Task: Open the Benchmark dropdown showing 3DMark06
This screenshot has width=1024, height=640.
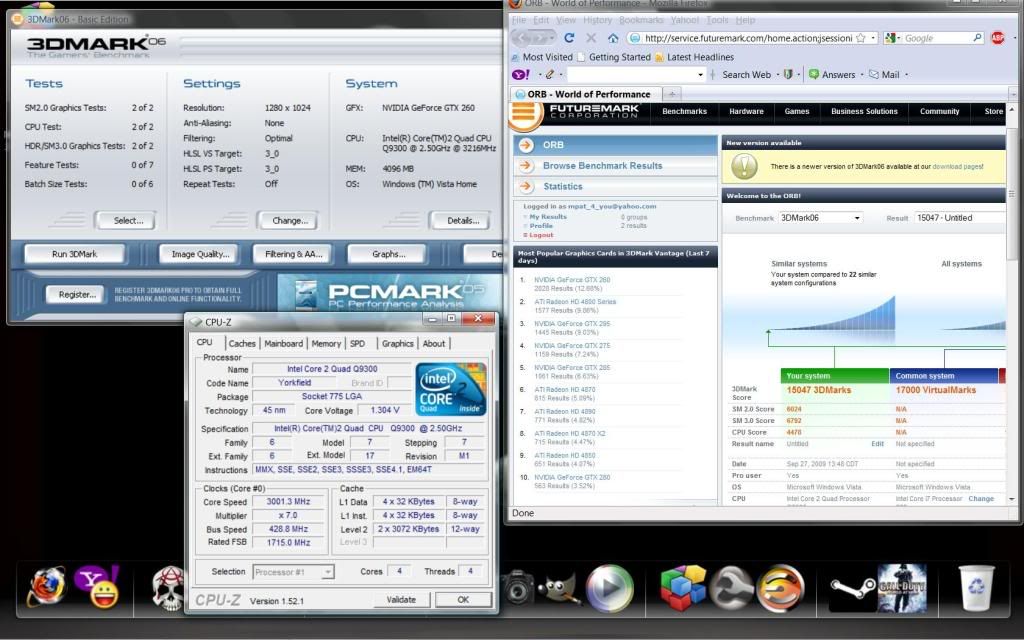Action: 821,217
